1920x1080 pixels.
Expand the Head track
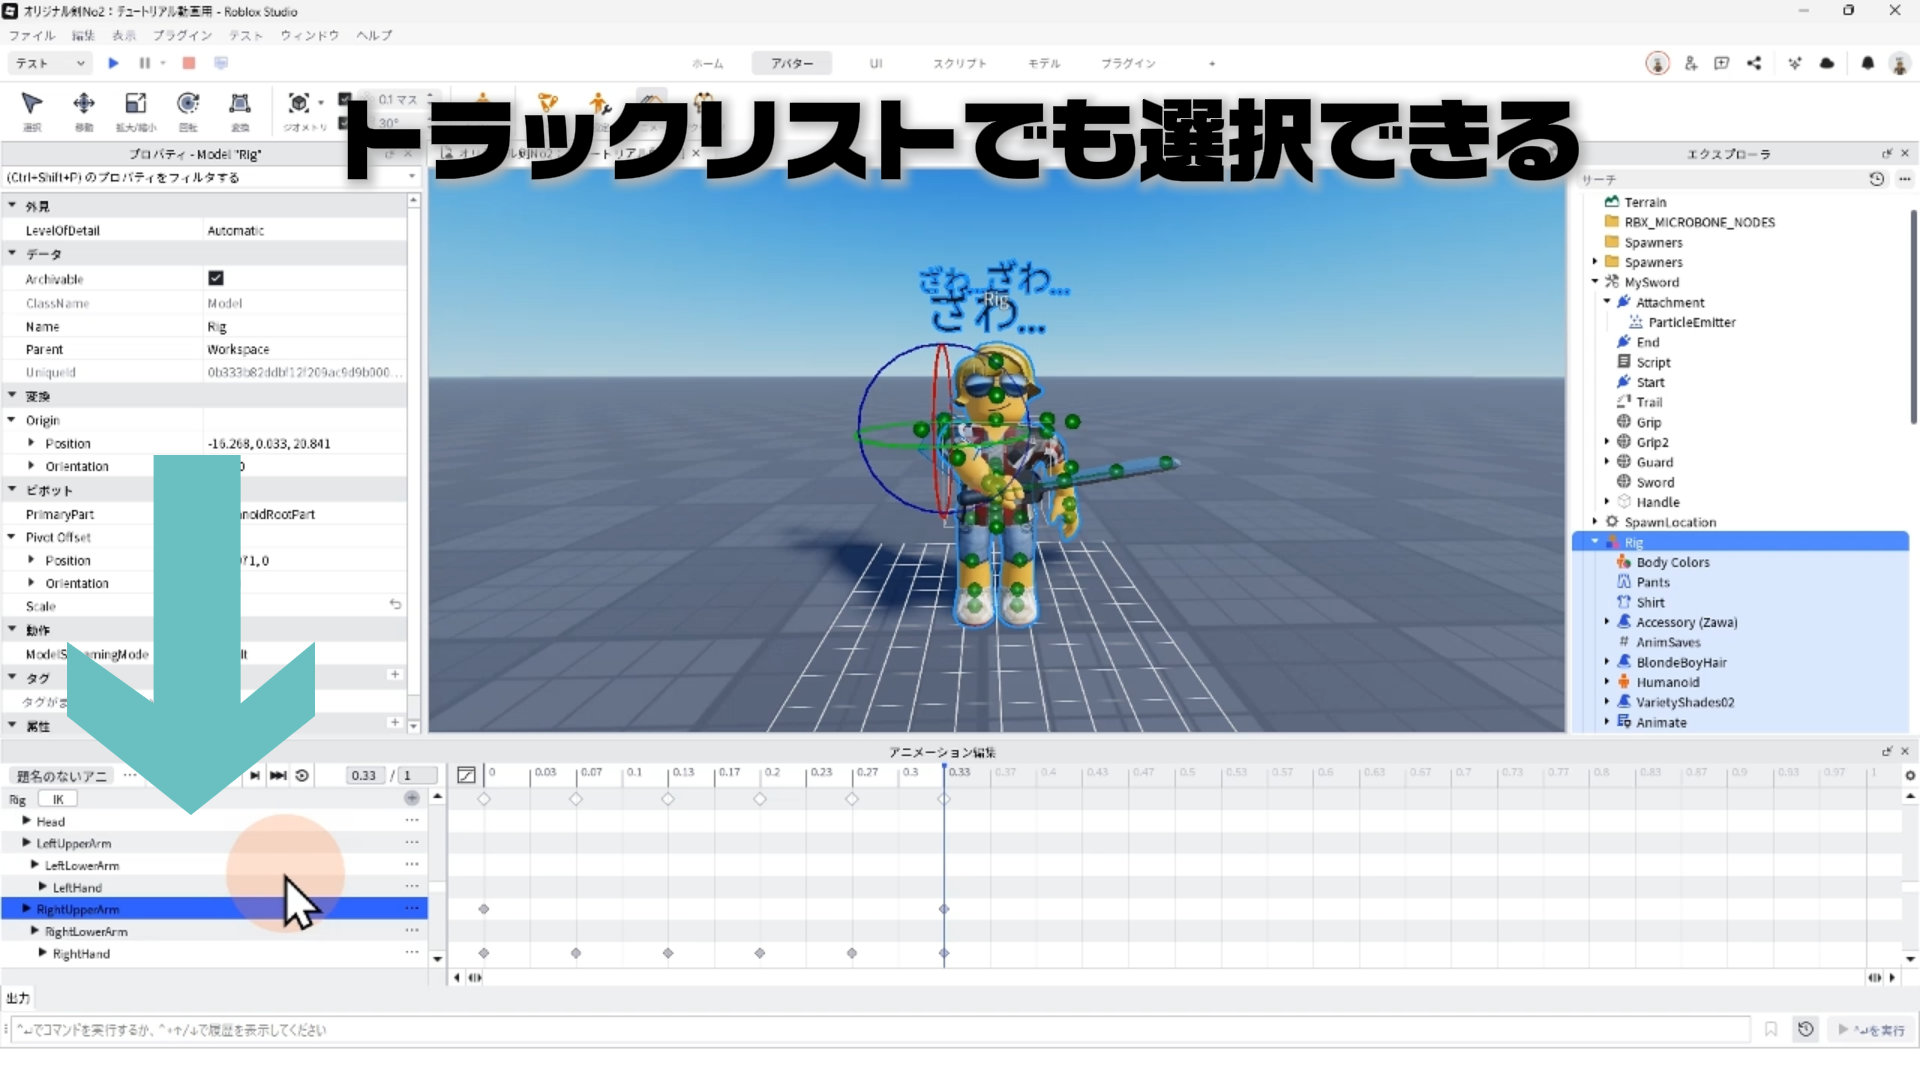coord(27,821)
